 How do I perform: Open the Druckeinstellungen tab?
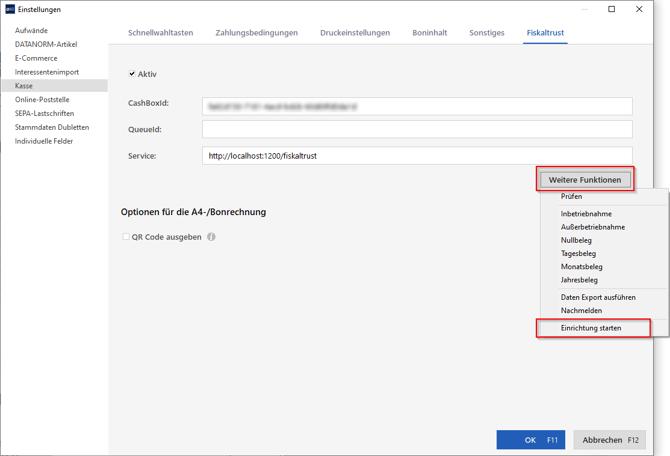tap(355, 33)
